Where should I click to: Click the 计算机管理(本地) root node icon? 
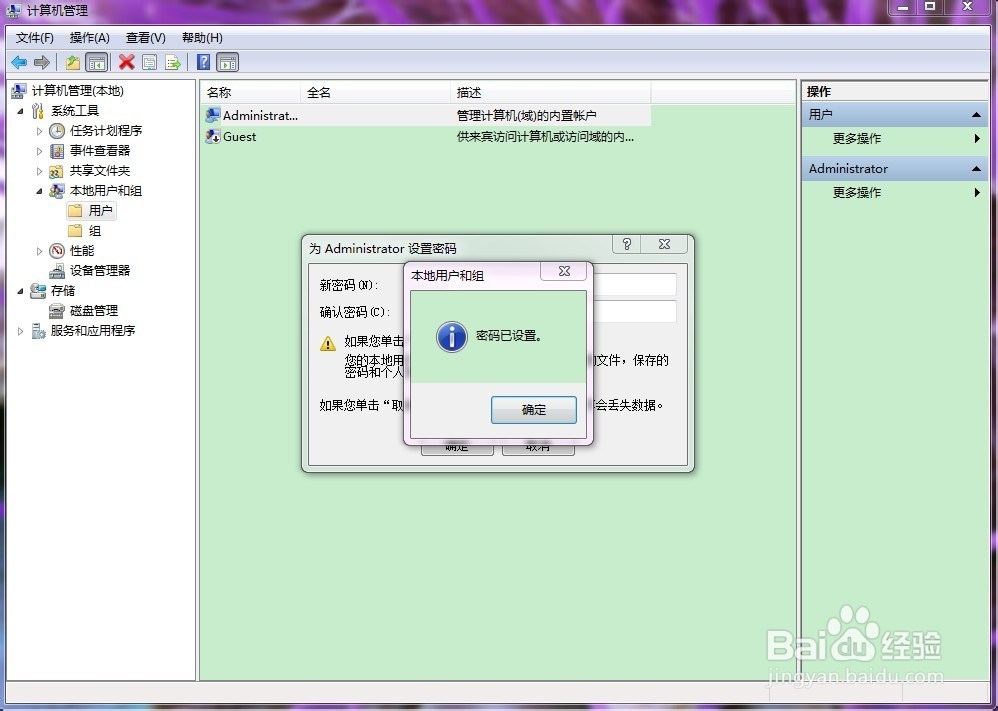coord(19,91)
